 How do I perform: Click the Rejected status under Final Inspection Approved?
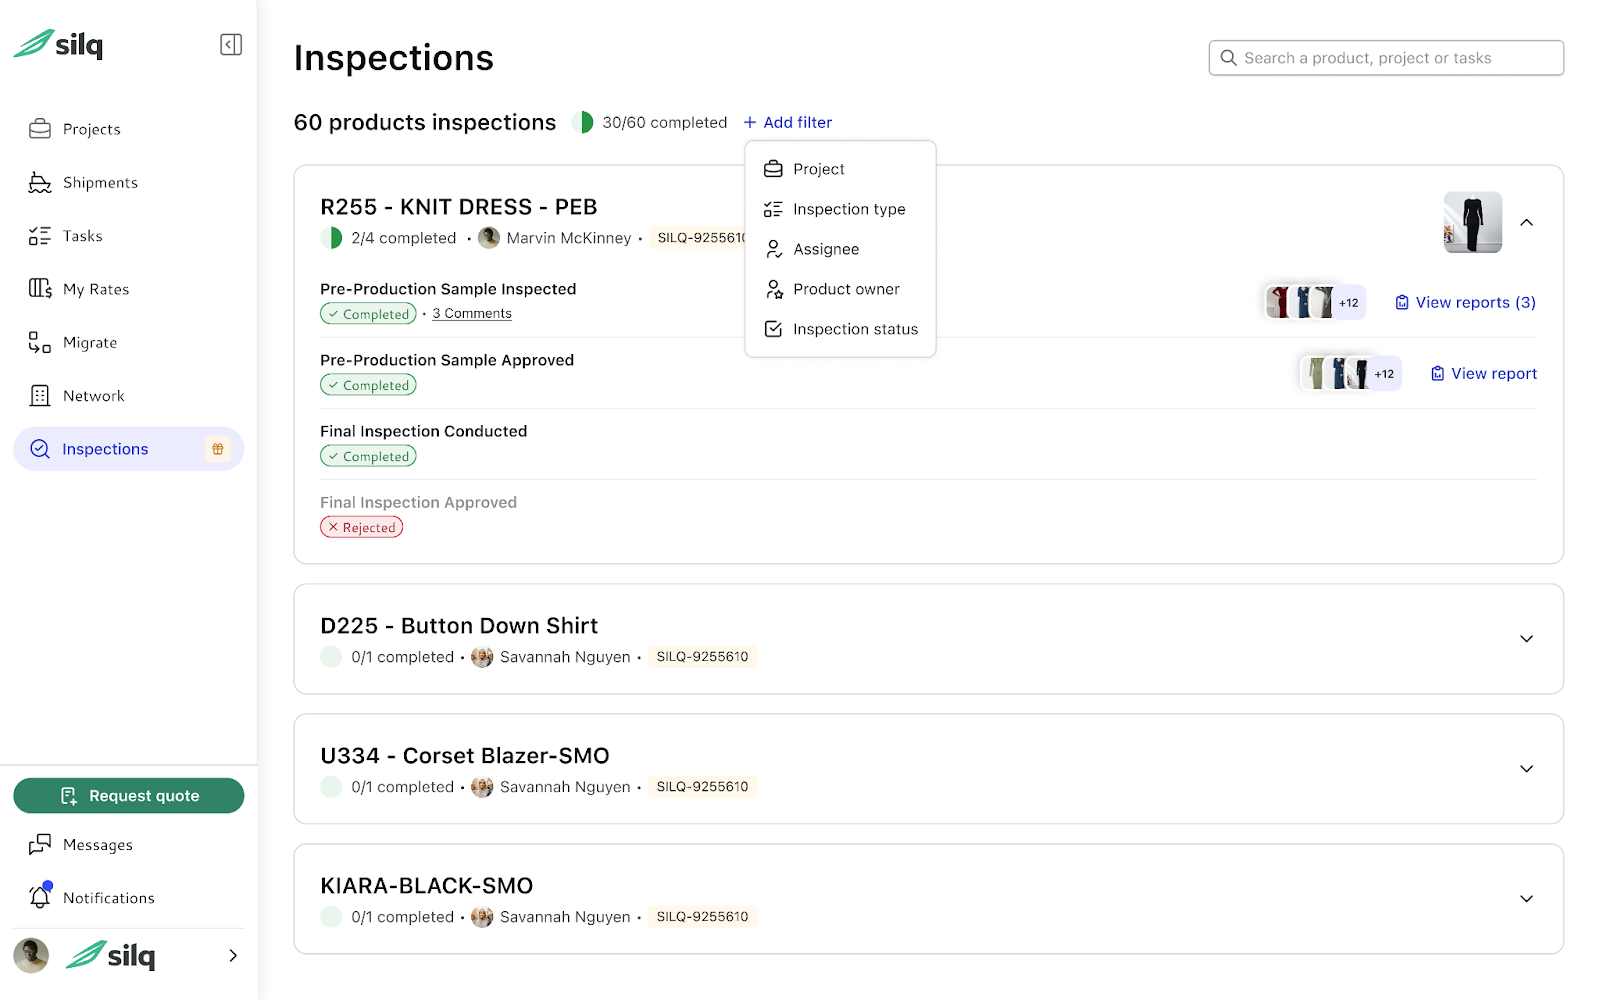coord(361,527)
